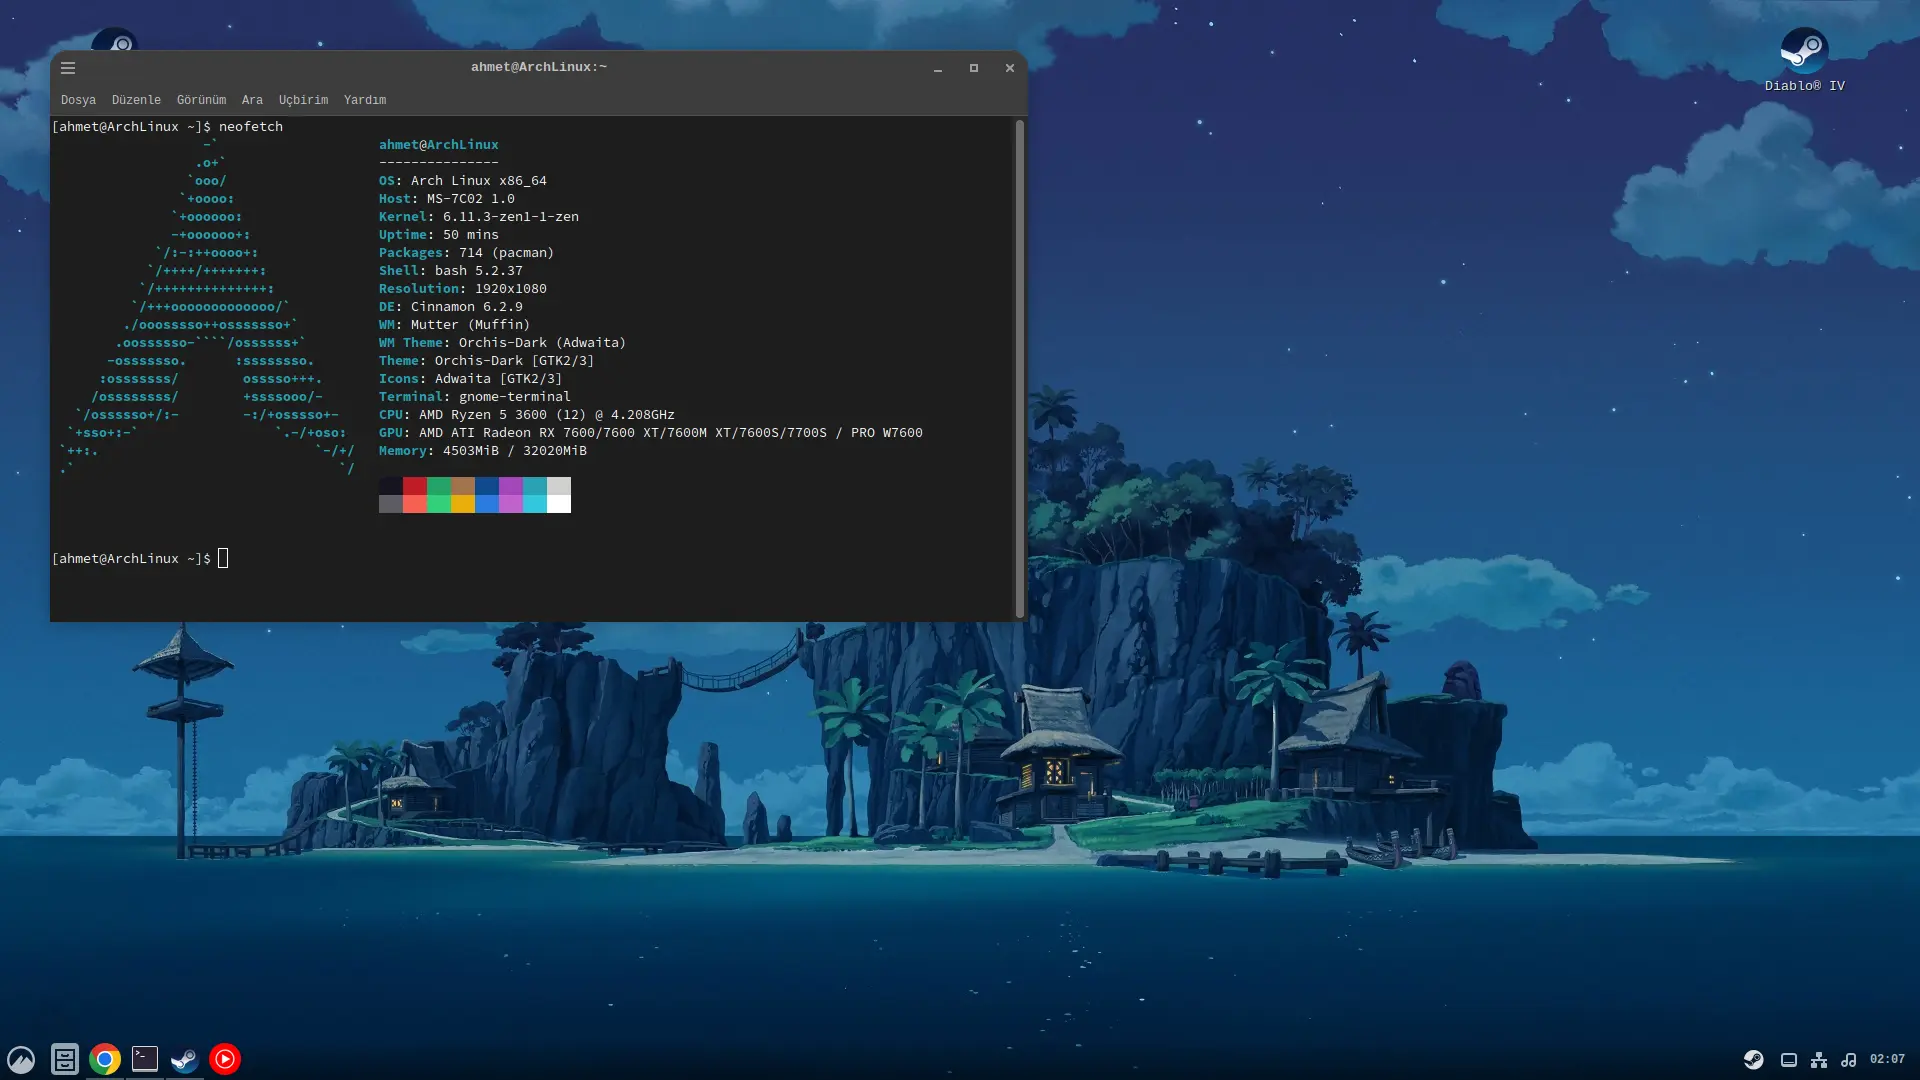The image size is (1920, 1080).
Task: Open the Dosya menu
Action: 78,100
